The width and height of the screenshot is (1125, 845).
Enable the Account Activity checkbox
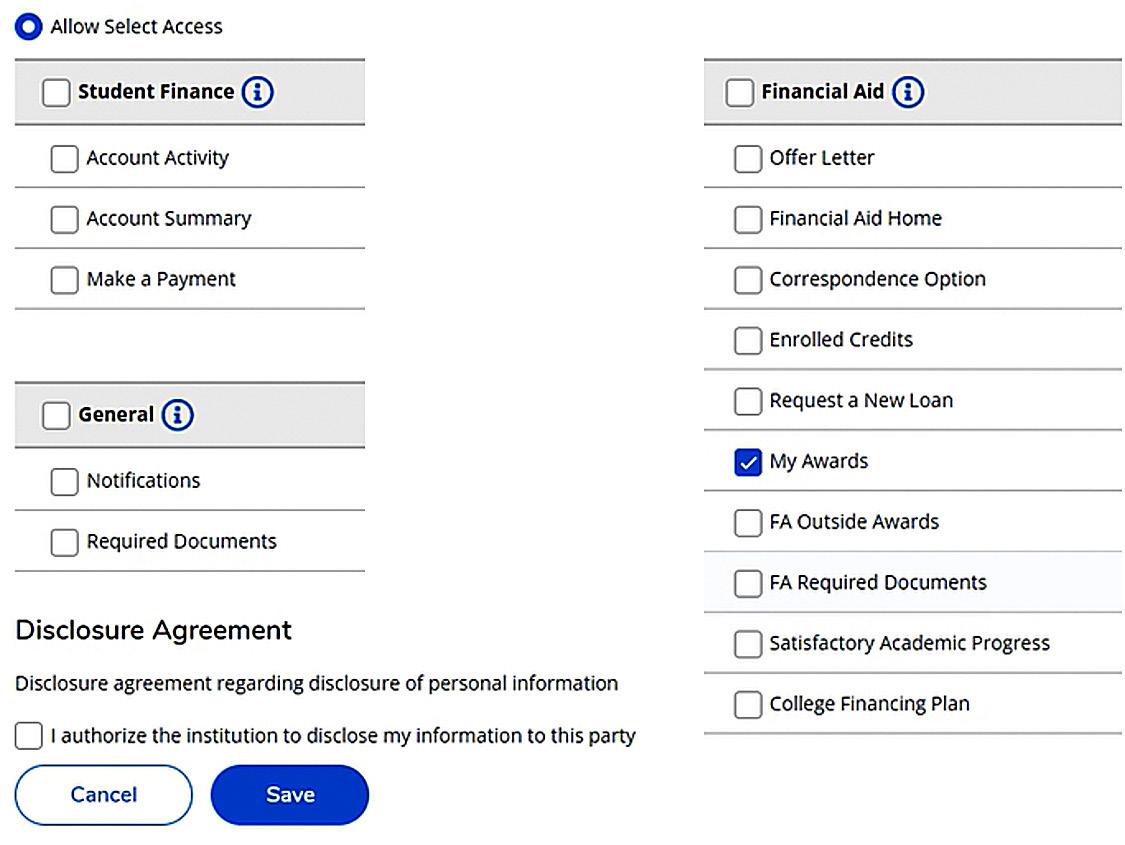point(64,158)
